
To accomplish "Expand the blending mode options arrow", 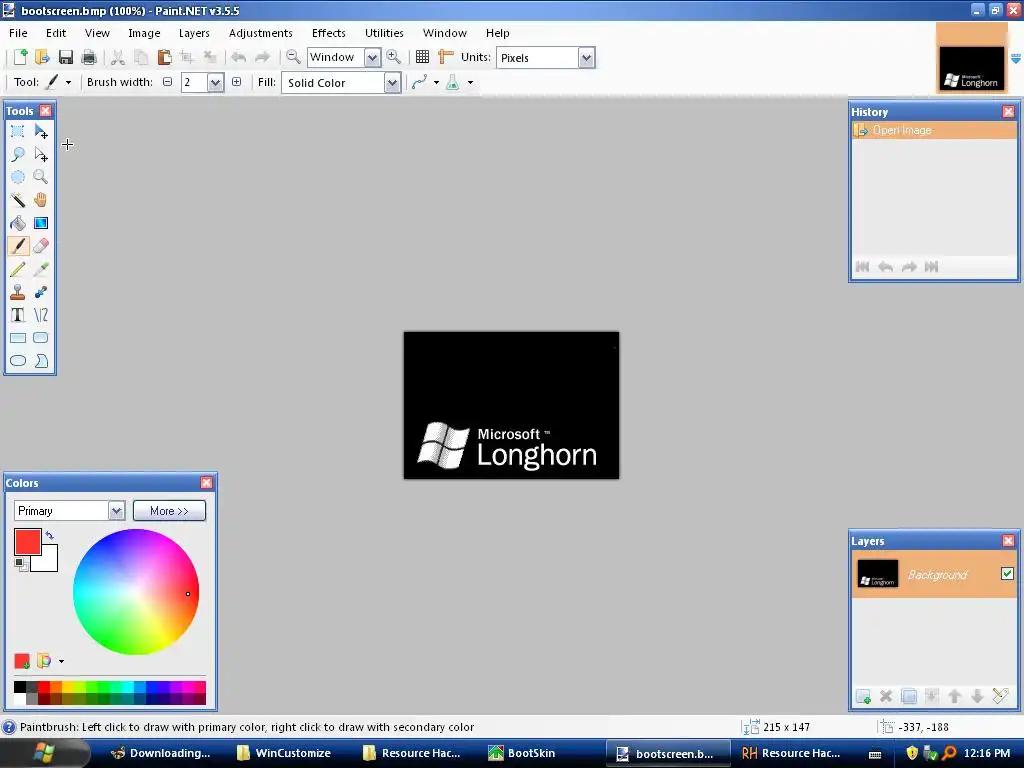I will (470, 82).
